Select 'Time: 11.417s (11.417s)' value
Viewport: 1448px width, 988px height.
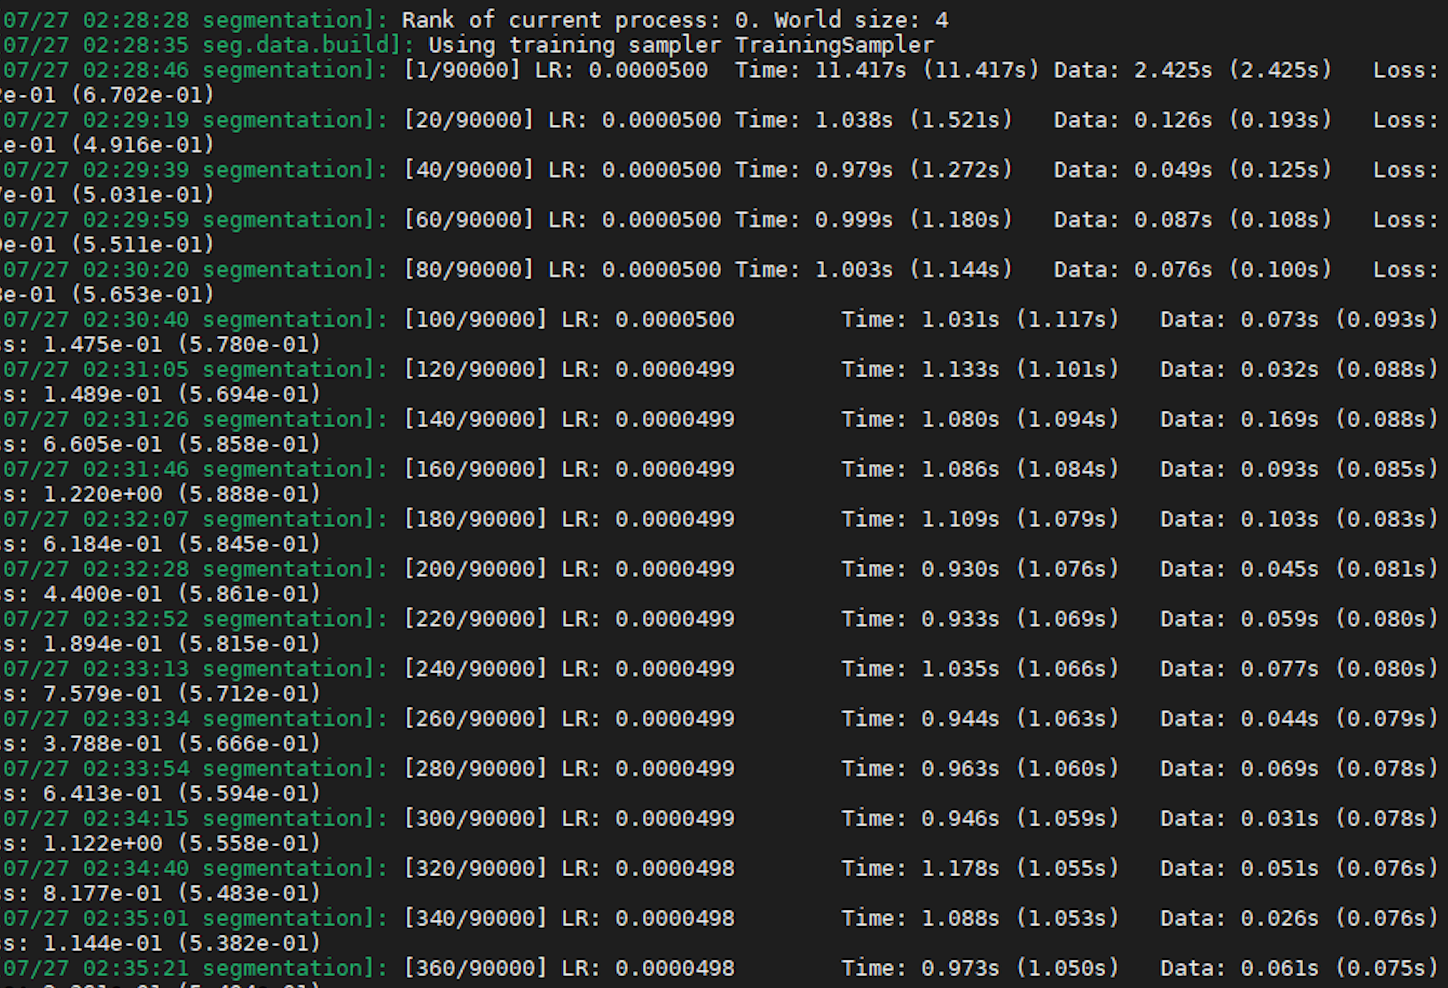pyautogui.click(x=887, y=70)
